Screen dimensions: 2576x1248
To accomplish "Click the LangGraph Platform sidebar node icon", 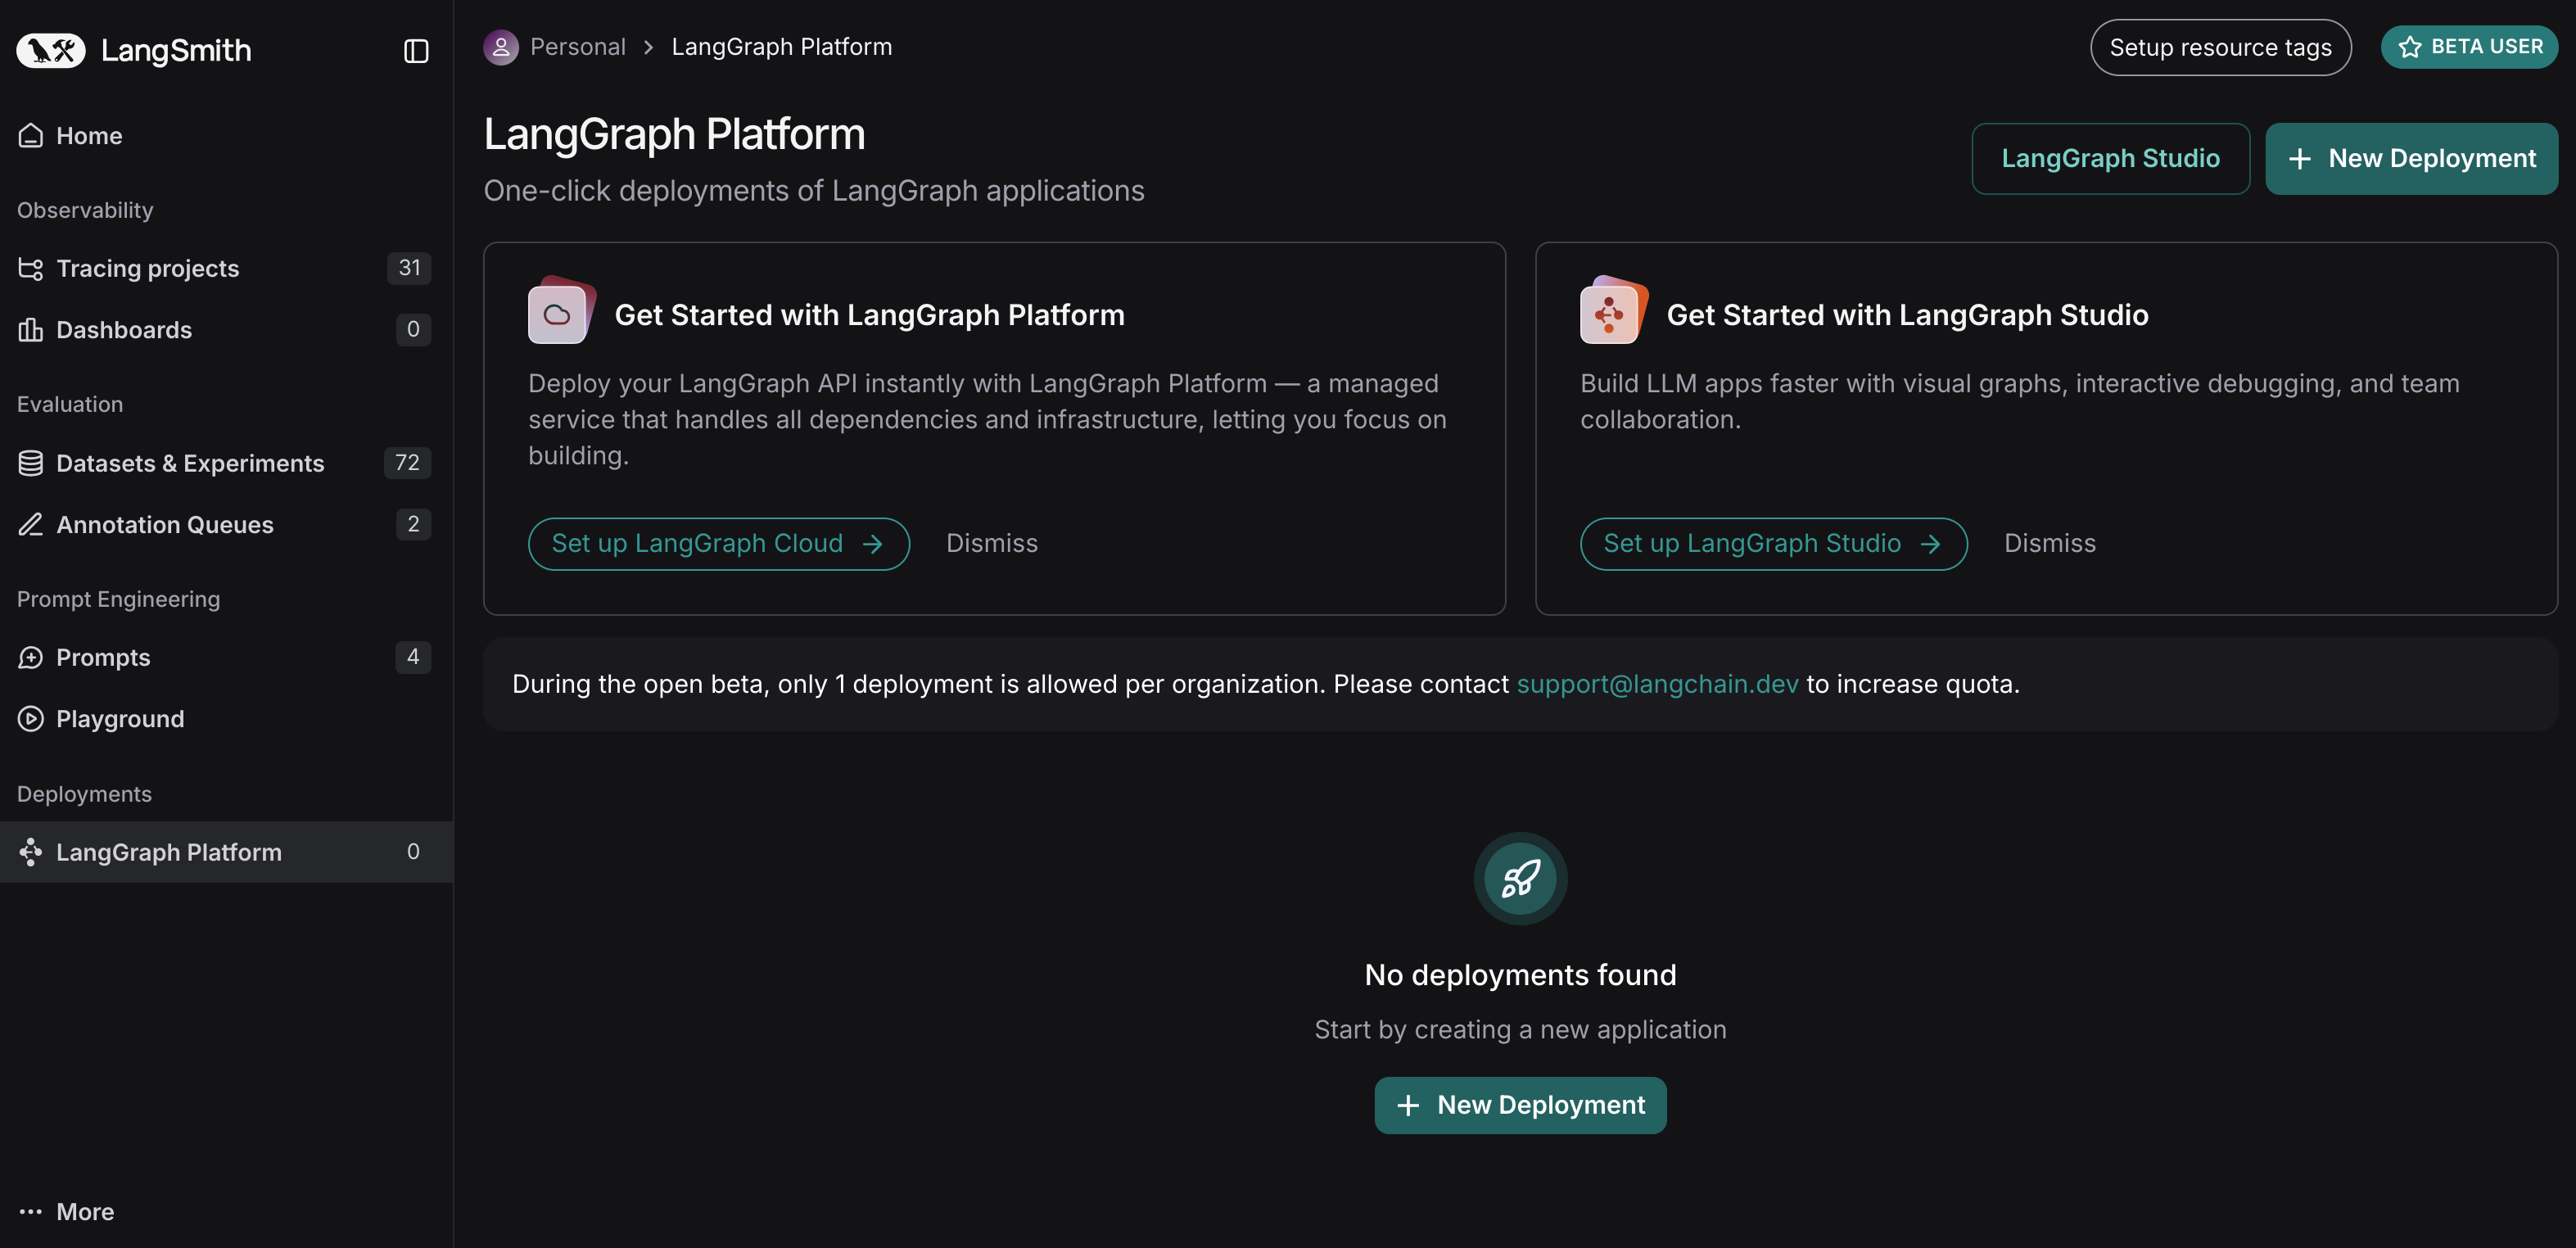I will pyautogui.click(x=31, y=852).
